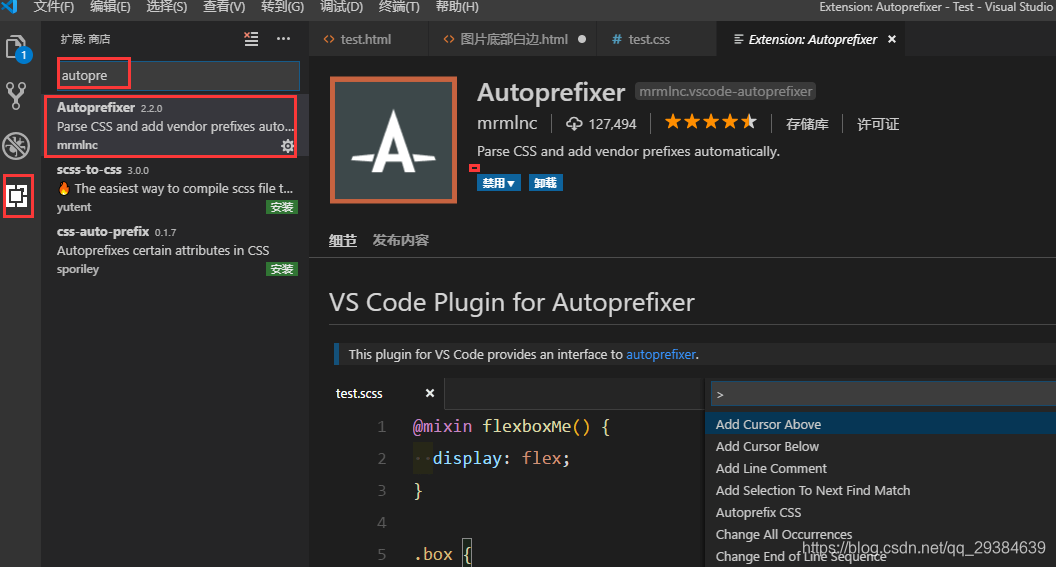Viewport: 1056px width, 567px height.
Task: Open the 调试(D) menu
Action: pyautogui.click(x=341, y=7)
